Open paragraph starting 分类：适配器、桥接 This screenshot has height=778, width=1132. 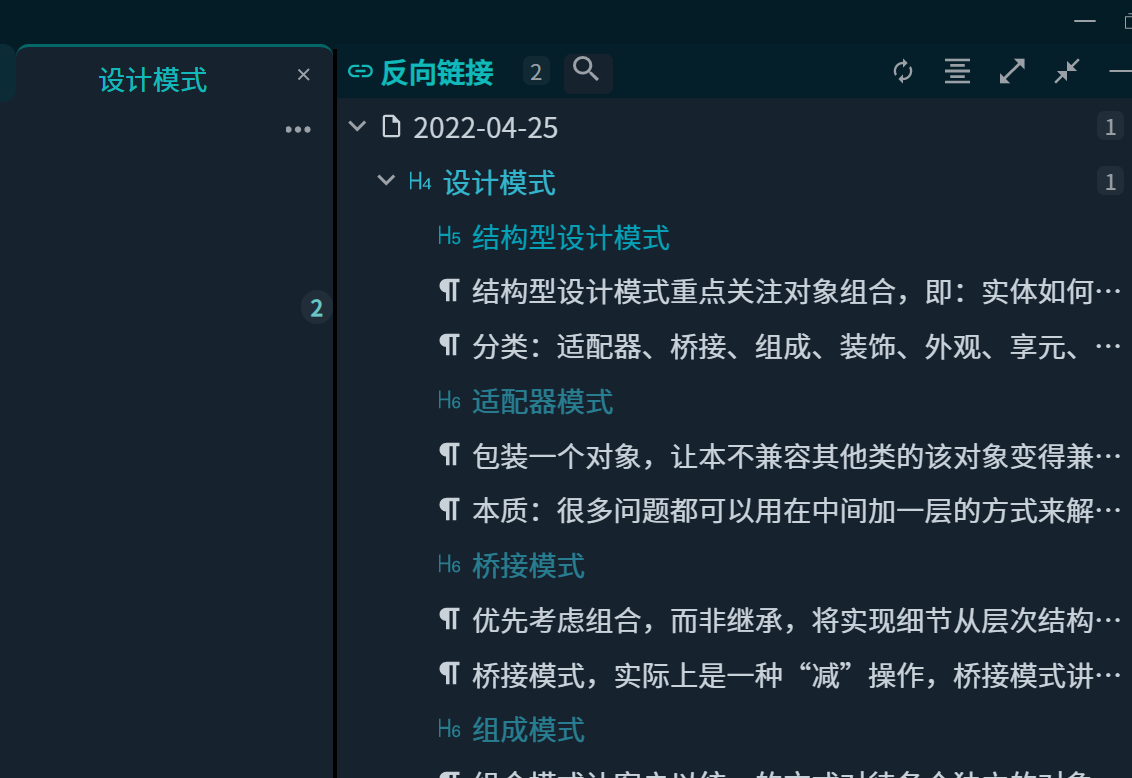pos(796,347)
